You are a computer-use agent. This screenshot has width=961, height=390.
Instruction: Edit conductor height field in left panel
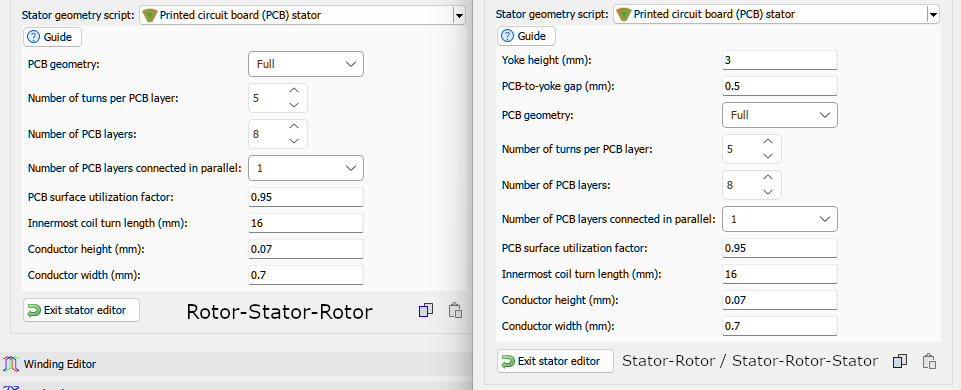(306, 249)
